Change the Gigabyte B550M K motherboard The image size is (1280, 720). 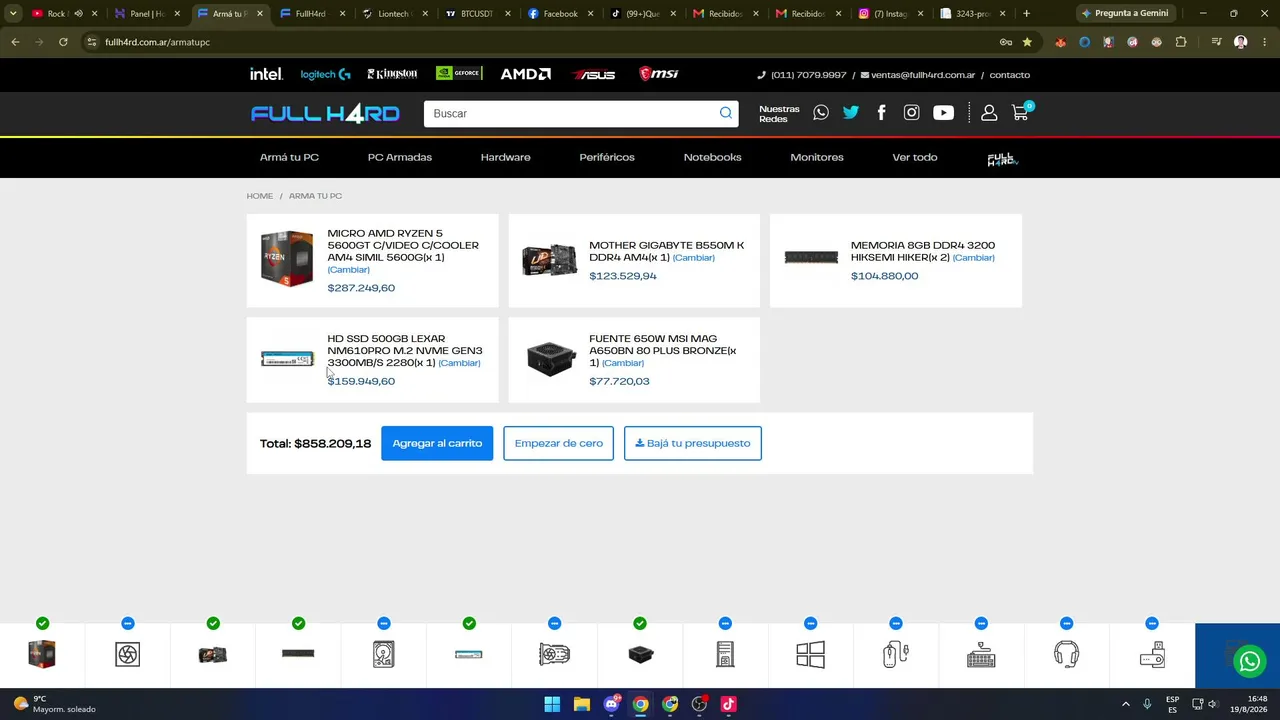point(693,258)
